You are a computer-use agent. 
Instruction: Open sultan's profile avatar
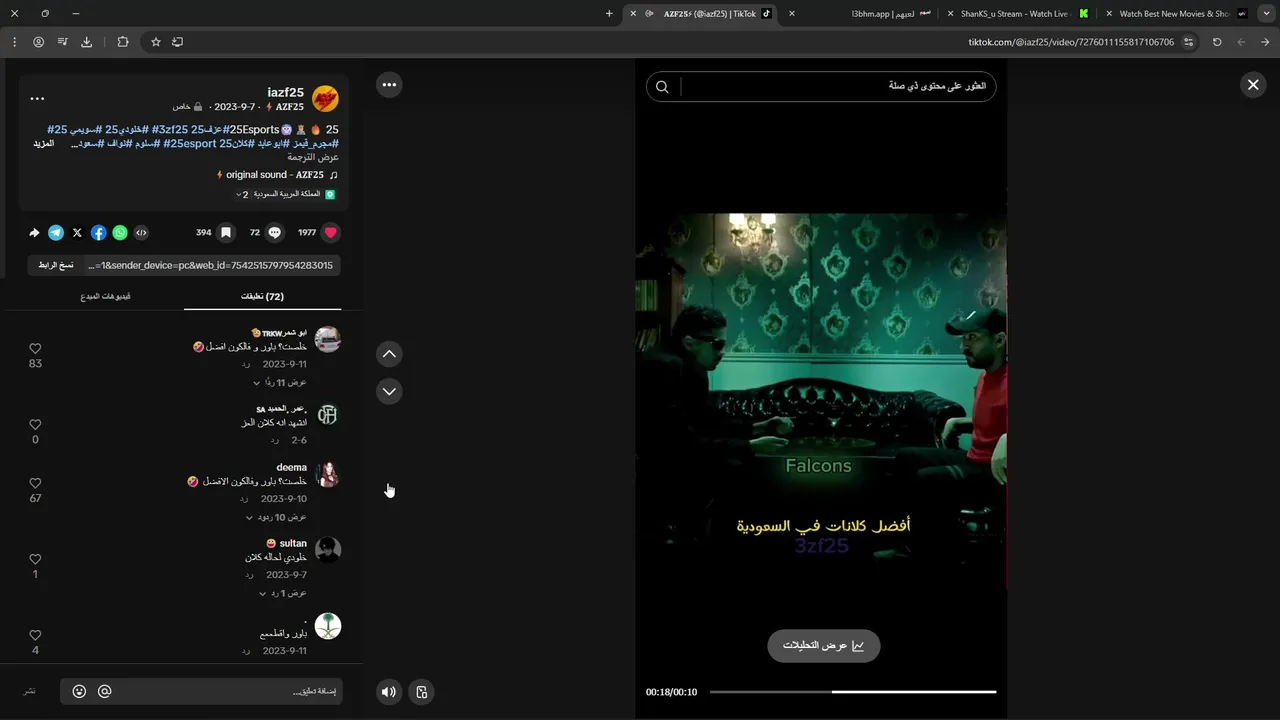(x=328, y=550)
